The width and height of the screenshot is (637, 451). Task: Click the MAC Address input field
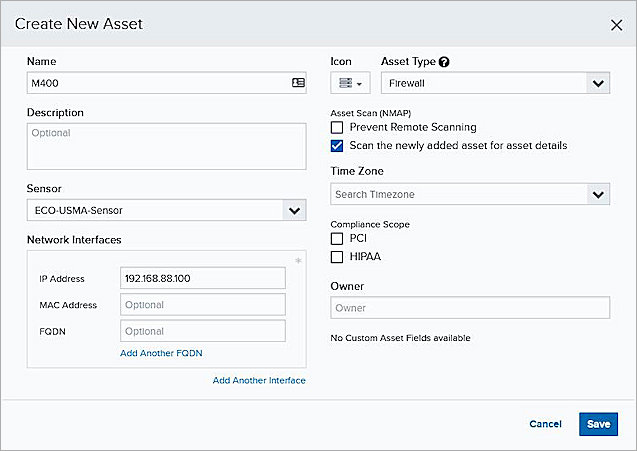pyautogui.click(x=202, y=305)
